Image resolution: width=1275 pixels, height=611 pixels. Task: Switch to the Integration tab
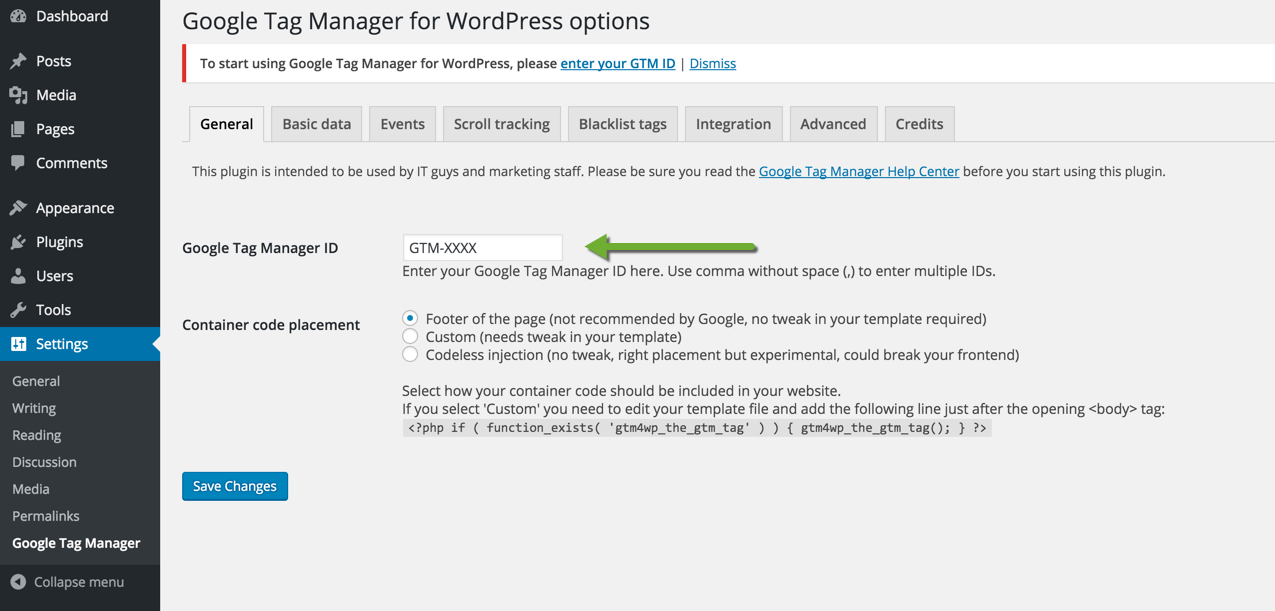(733, 124)
